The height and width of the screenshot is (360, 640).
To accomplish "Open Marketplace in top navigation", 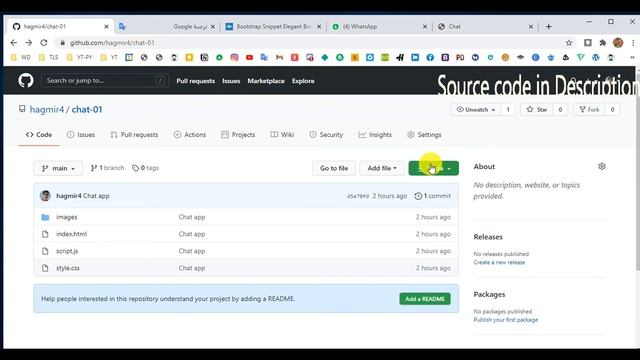I will (266, 81).
